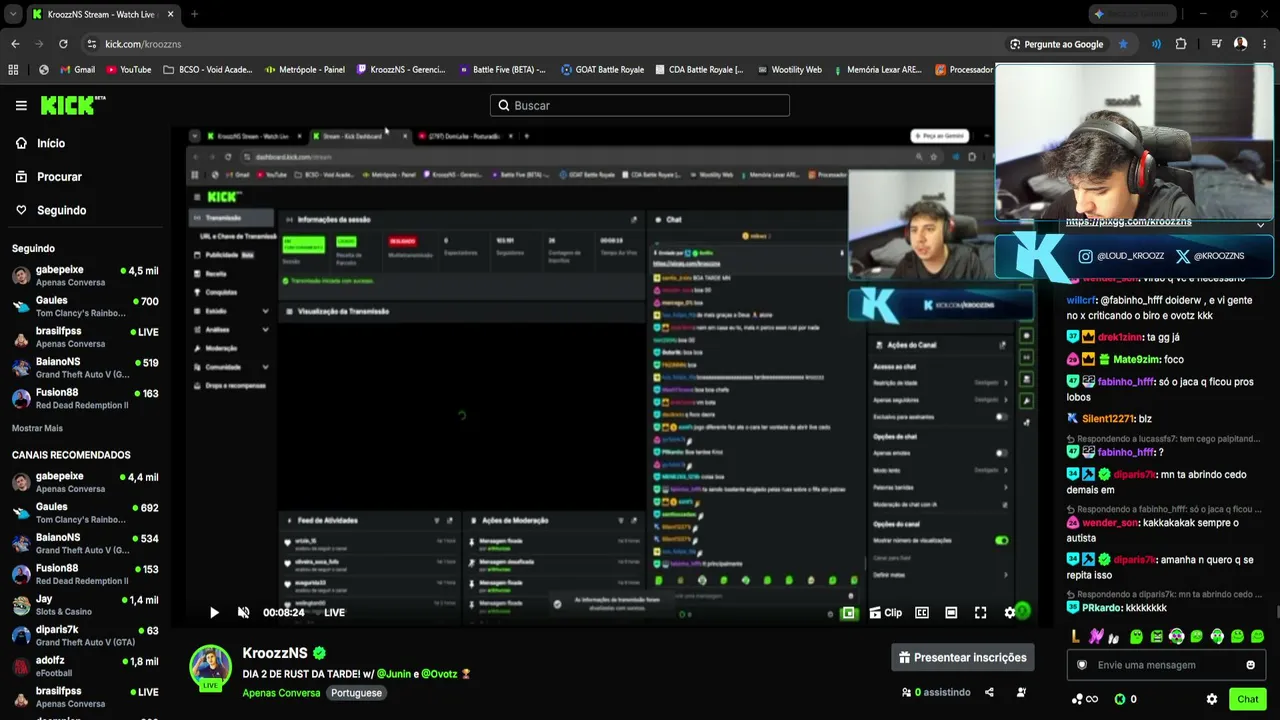
Task: Switch player to theater mode
Action: point(951,613)
